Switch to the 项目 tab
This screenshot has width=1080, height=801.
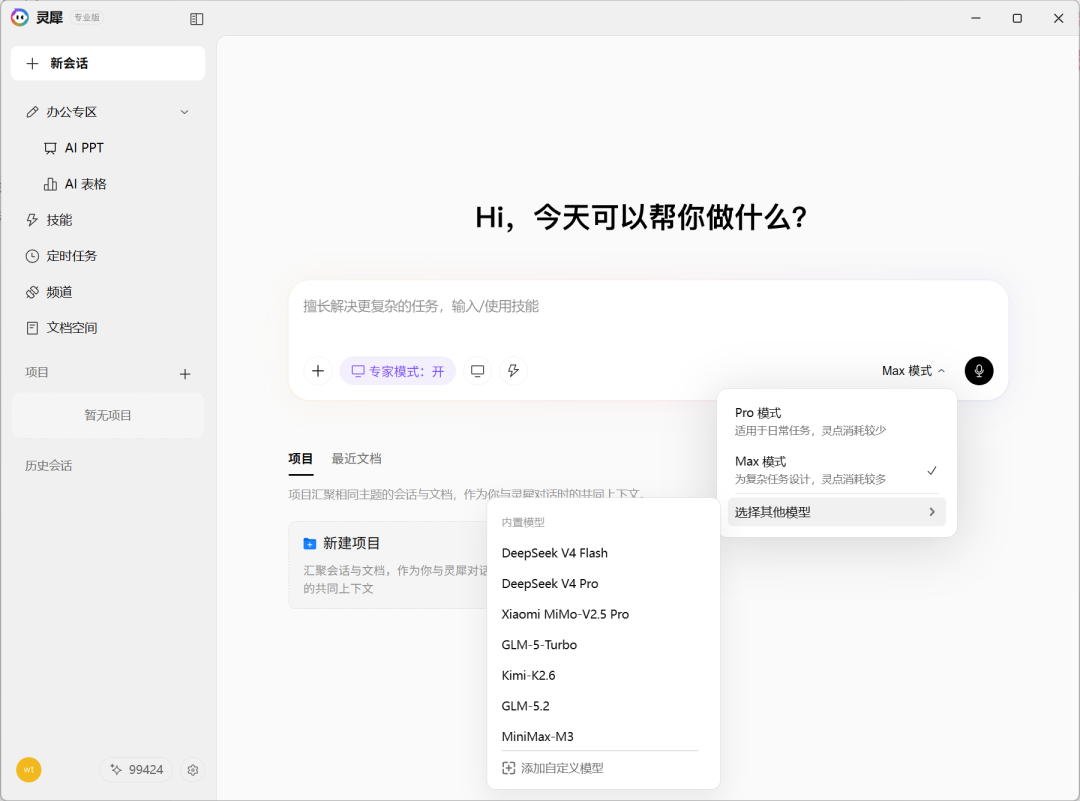(300, 459)
